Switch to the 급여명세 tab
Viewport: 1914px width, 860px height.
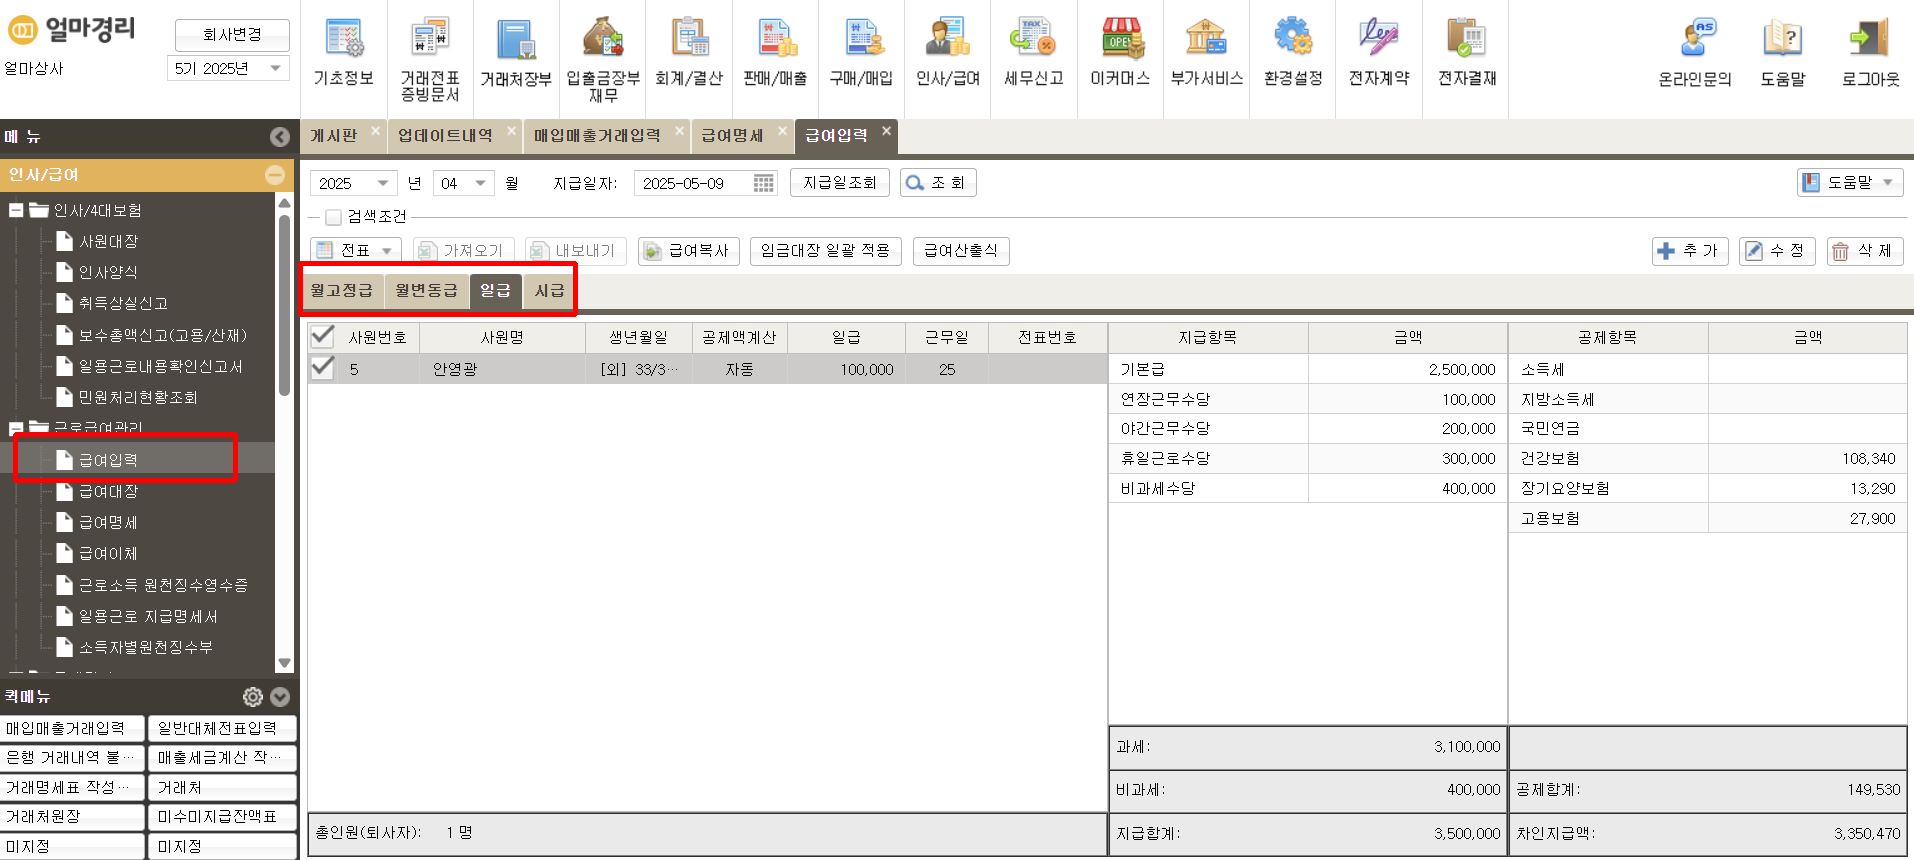click(732, 136)
